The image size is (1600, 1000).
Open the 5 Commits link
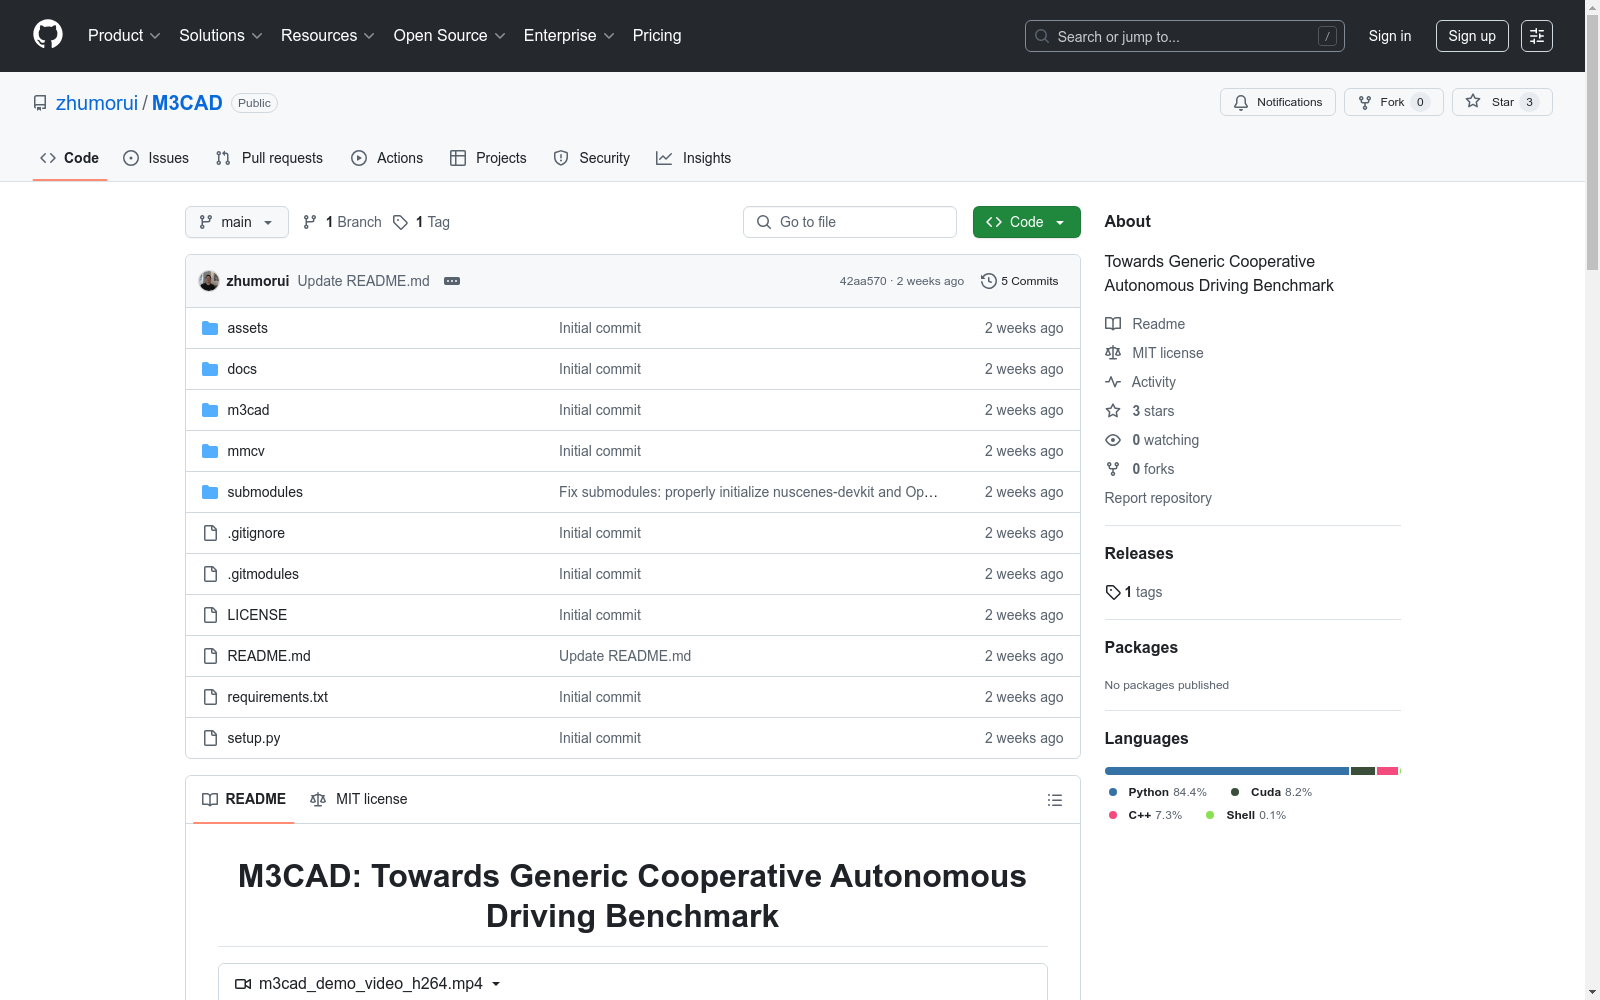tap(1020, 281)
